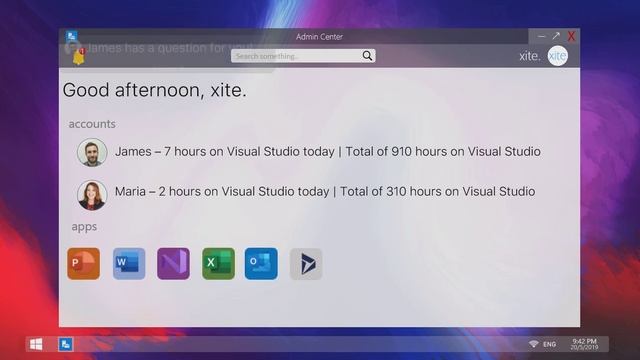This screenshot has height=360, width=640.
Task: Open the round xite profile avatar
Action: [558, 56]
